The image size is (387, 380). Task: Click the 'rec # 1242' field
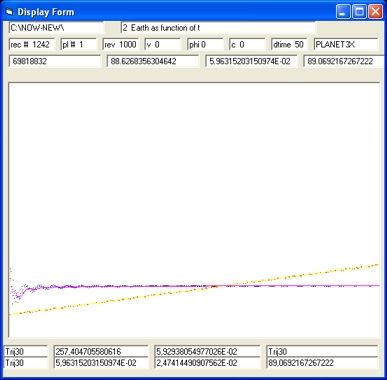click(32, 44)
